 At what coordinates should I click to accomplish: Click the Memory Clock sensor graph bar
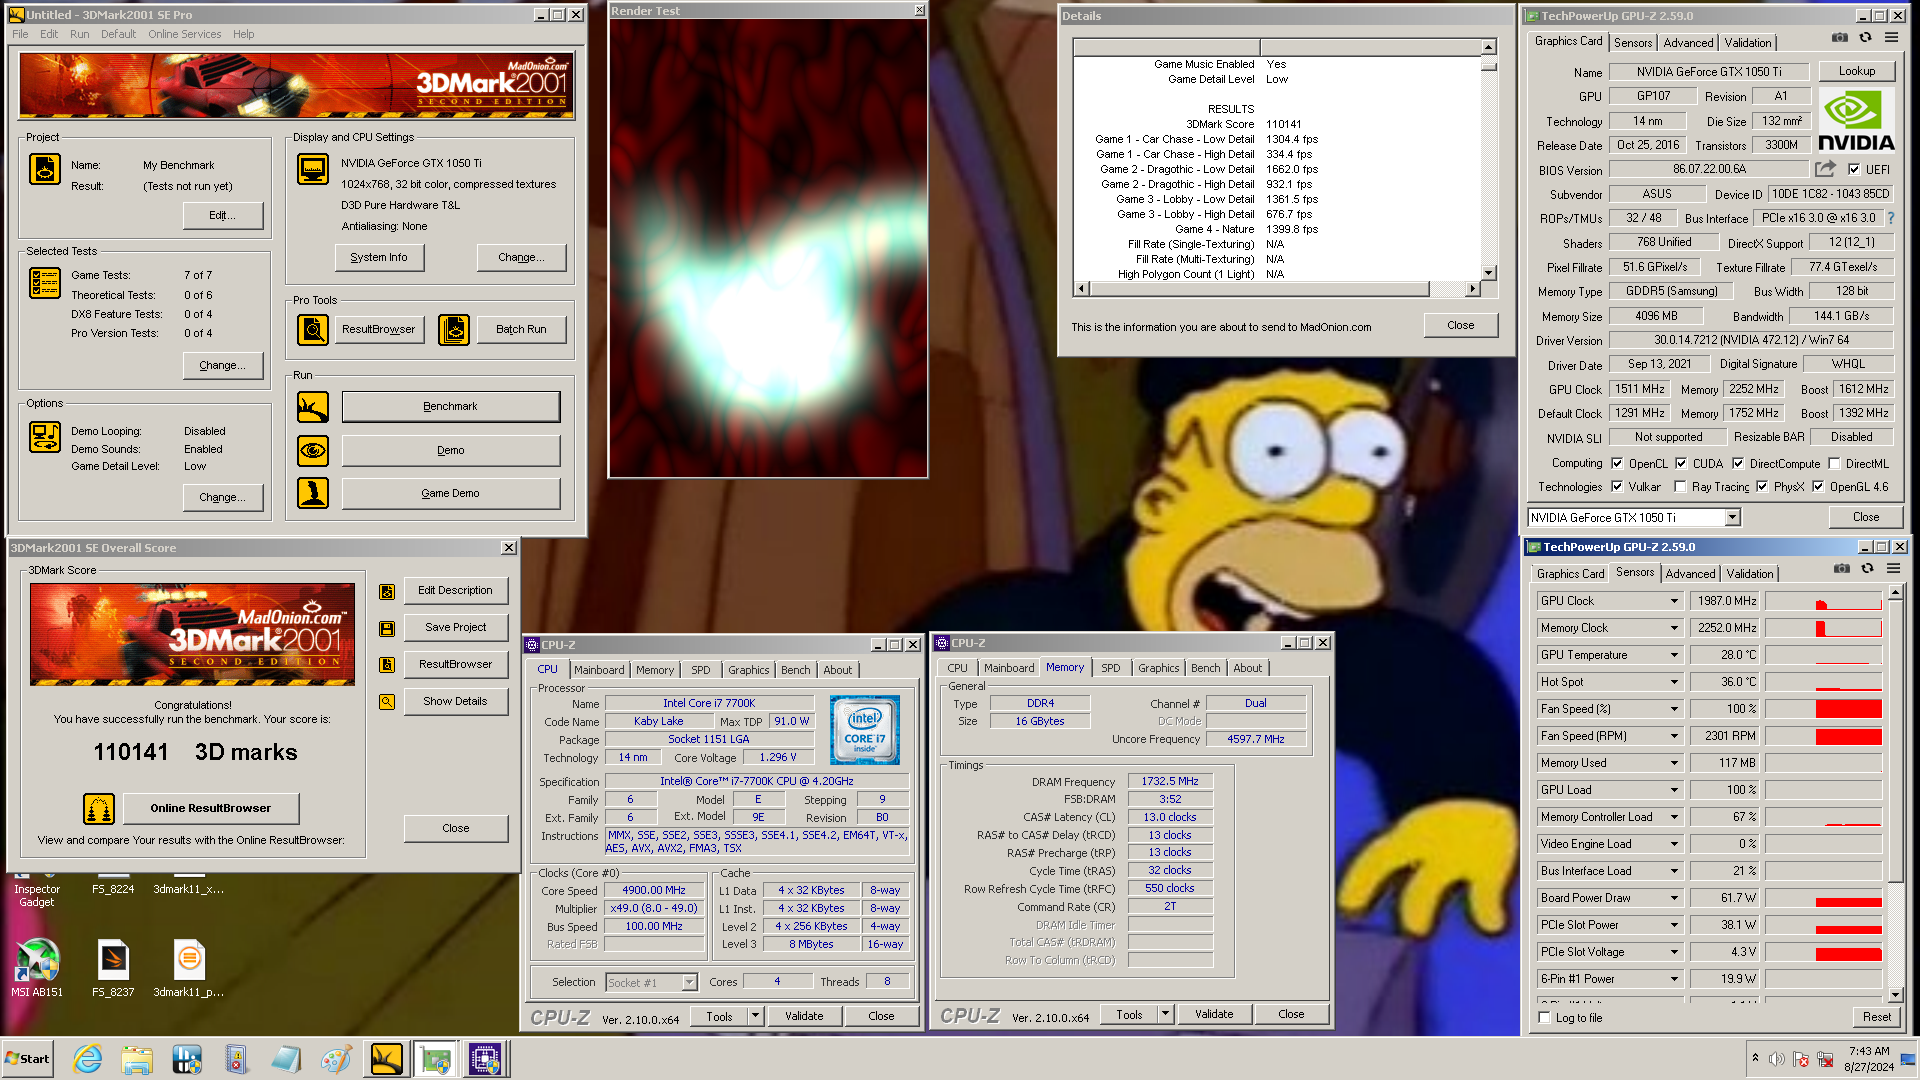click(x=1823, y=628)
